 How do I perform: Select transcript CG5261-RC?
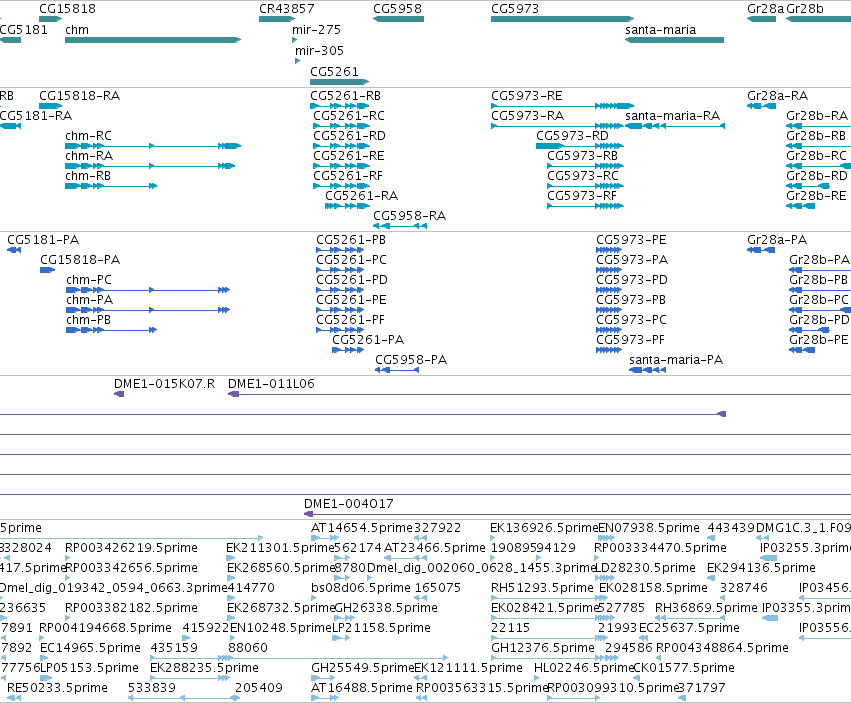(341, 126)
